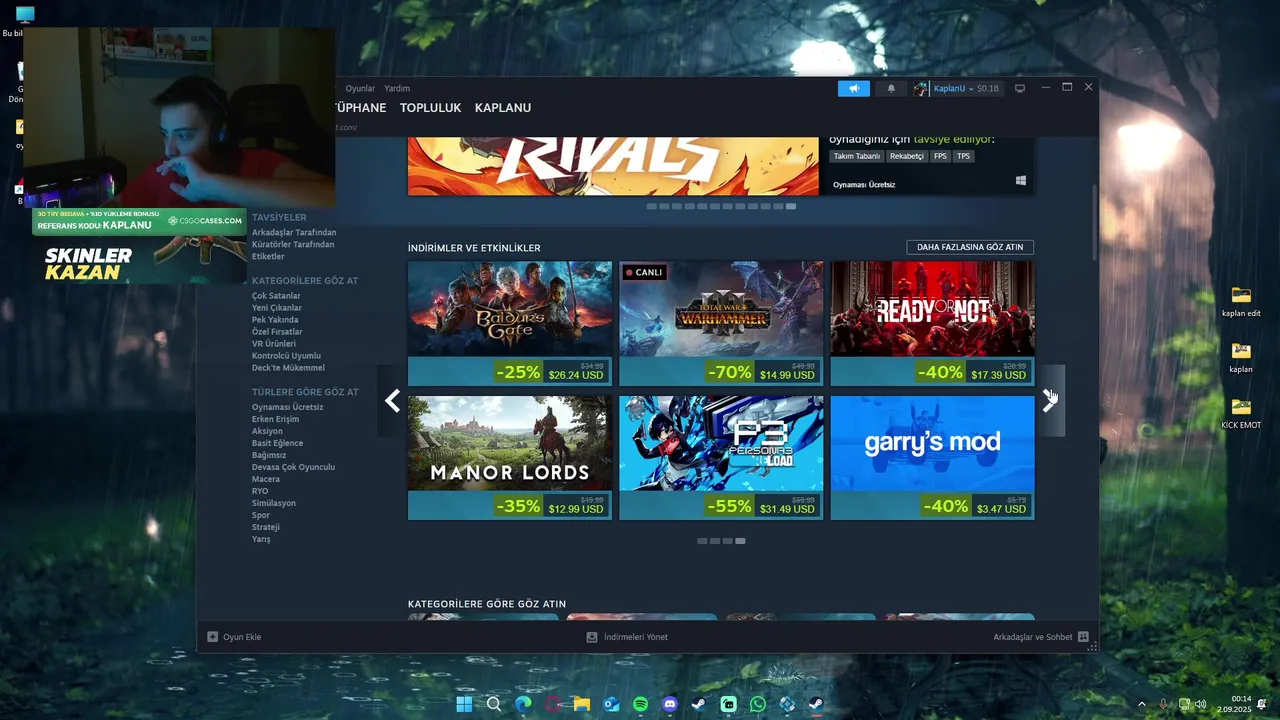The image size is (1280, 720).
Task: Open Discord from taskbar
Action: point(670,704)
